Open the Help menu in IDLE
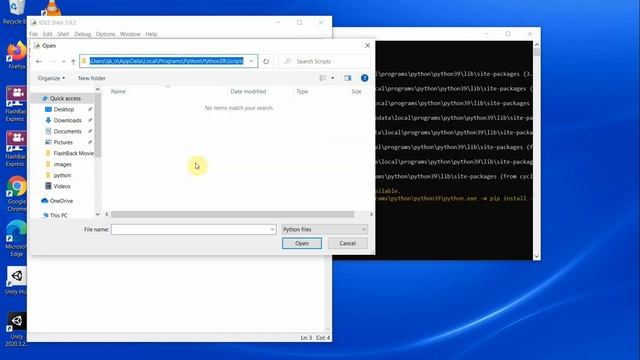Image resolution: width=640 pixels, height=360 pixels. 151,34
